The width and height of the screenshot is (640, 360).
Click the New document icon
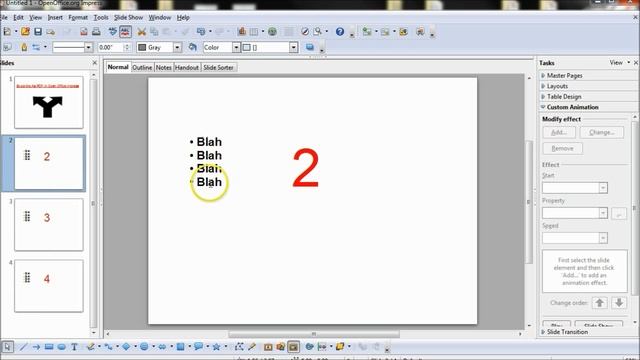pos(7,31)
